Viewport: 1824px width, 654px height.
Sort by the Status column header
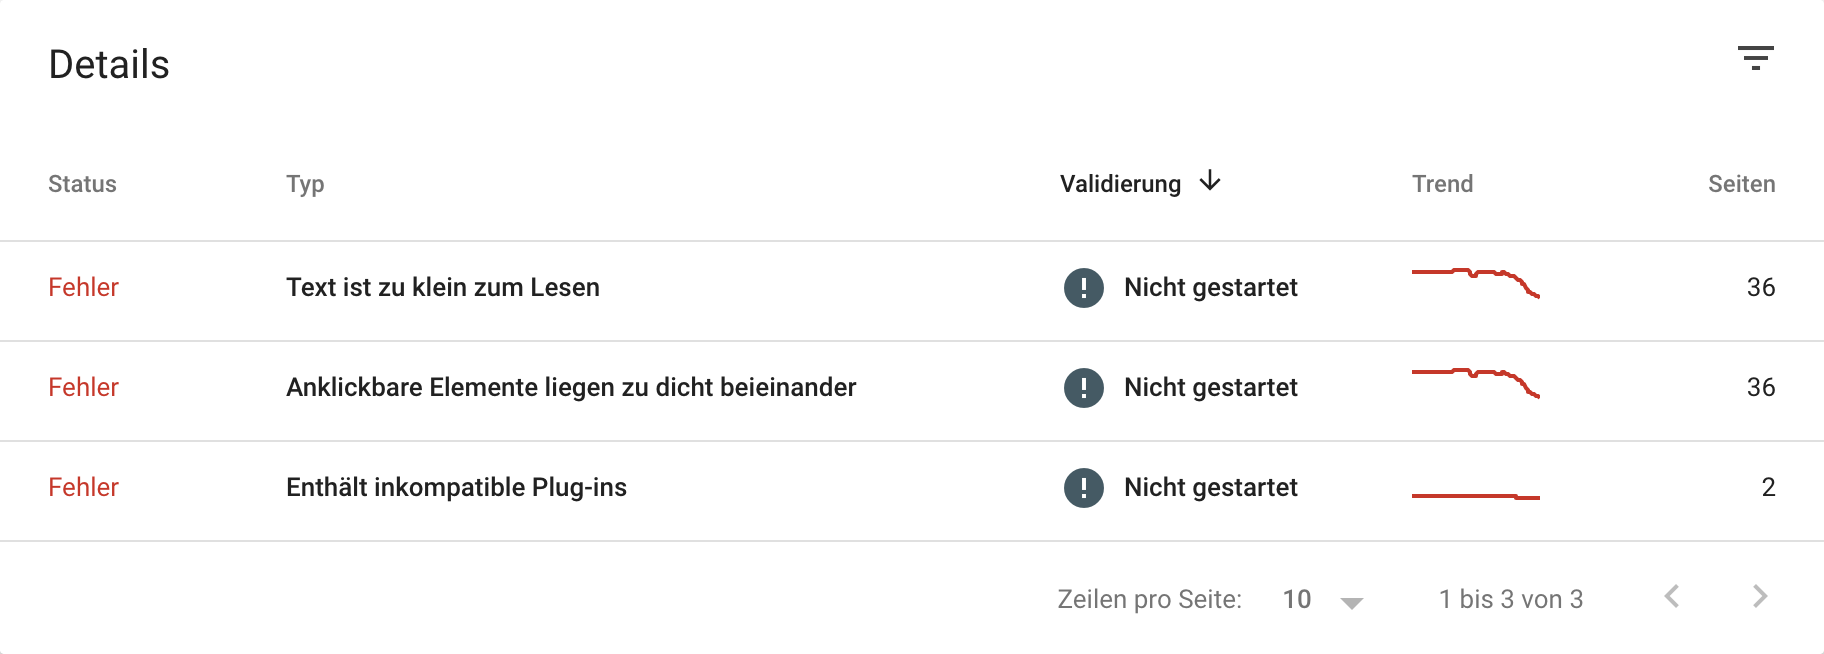click(x=82, y=184)
